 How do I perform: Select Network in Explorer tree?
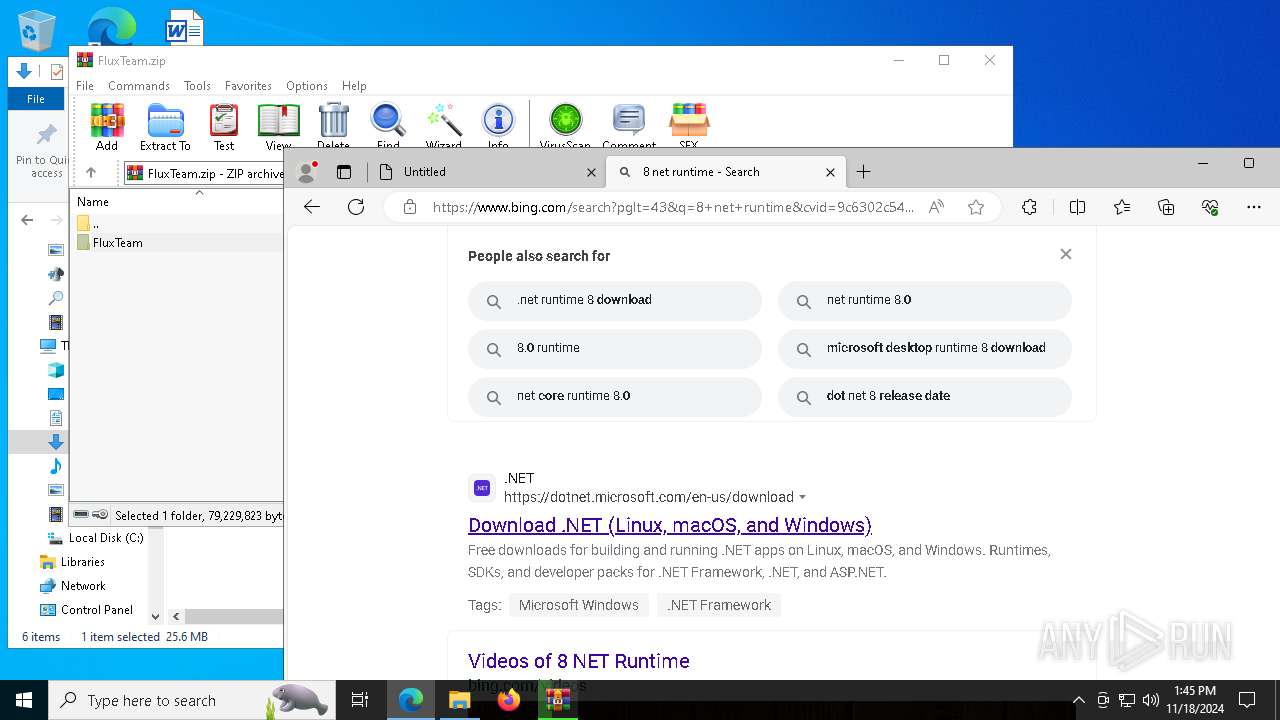click(83, 586)
